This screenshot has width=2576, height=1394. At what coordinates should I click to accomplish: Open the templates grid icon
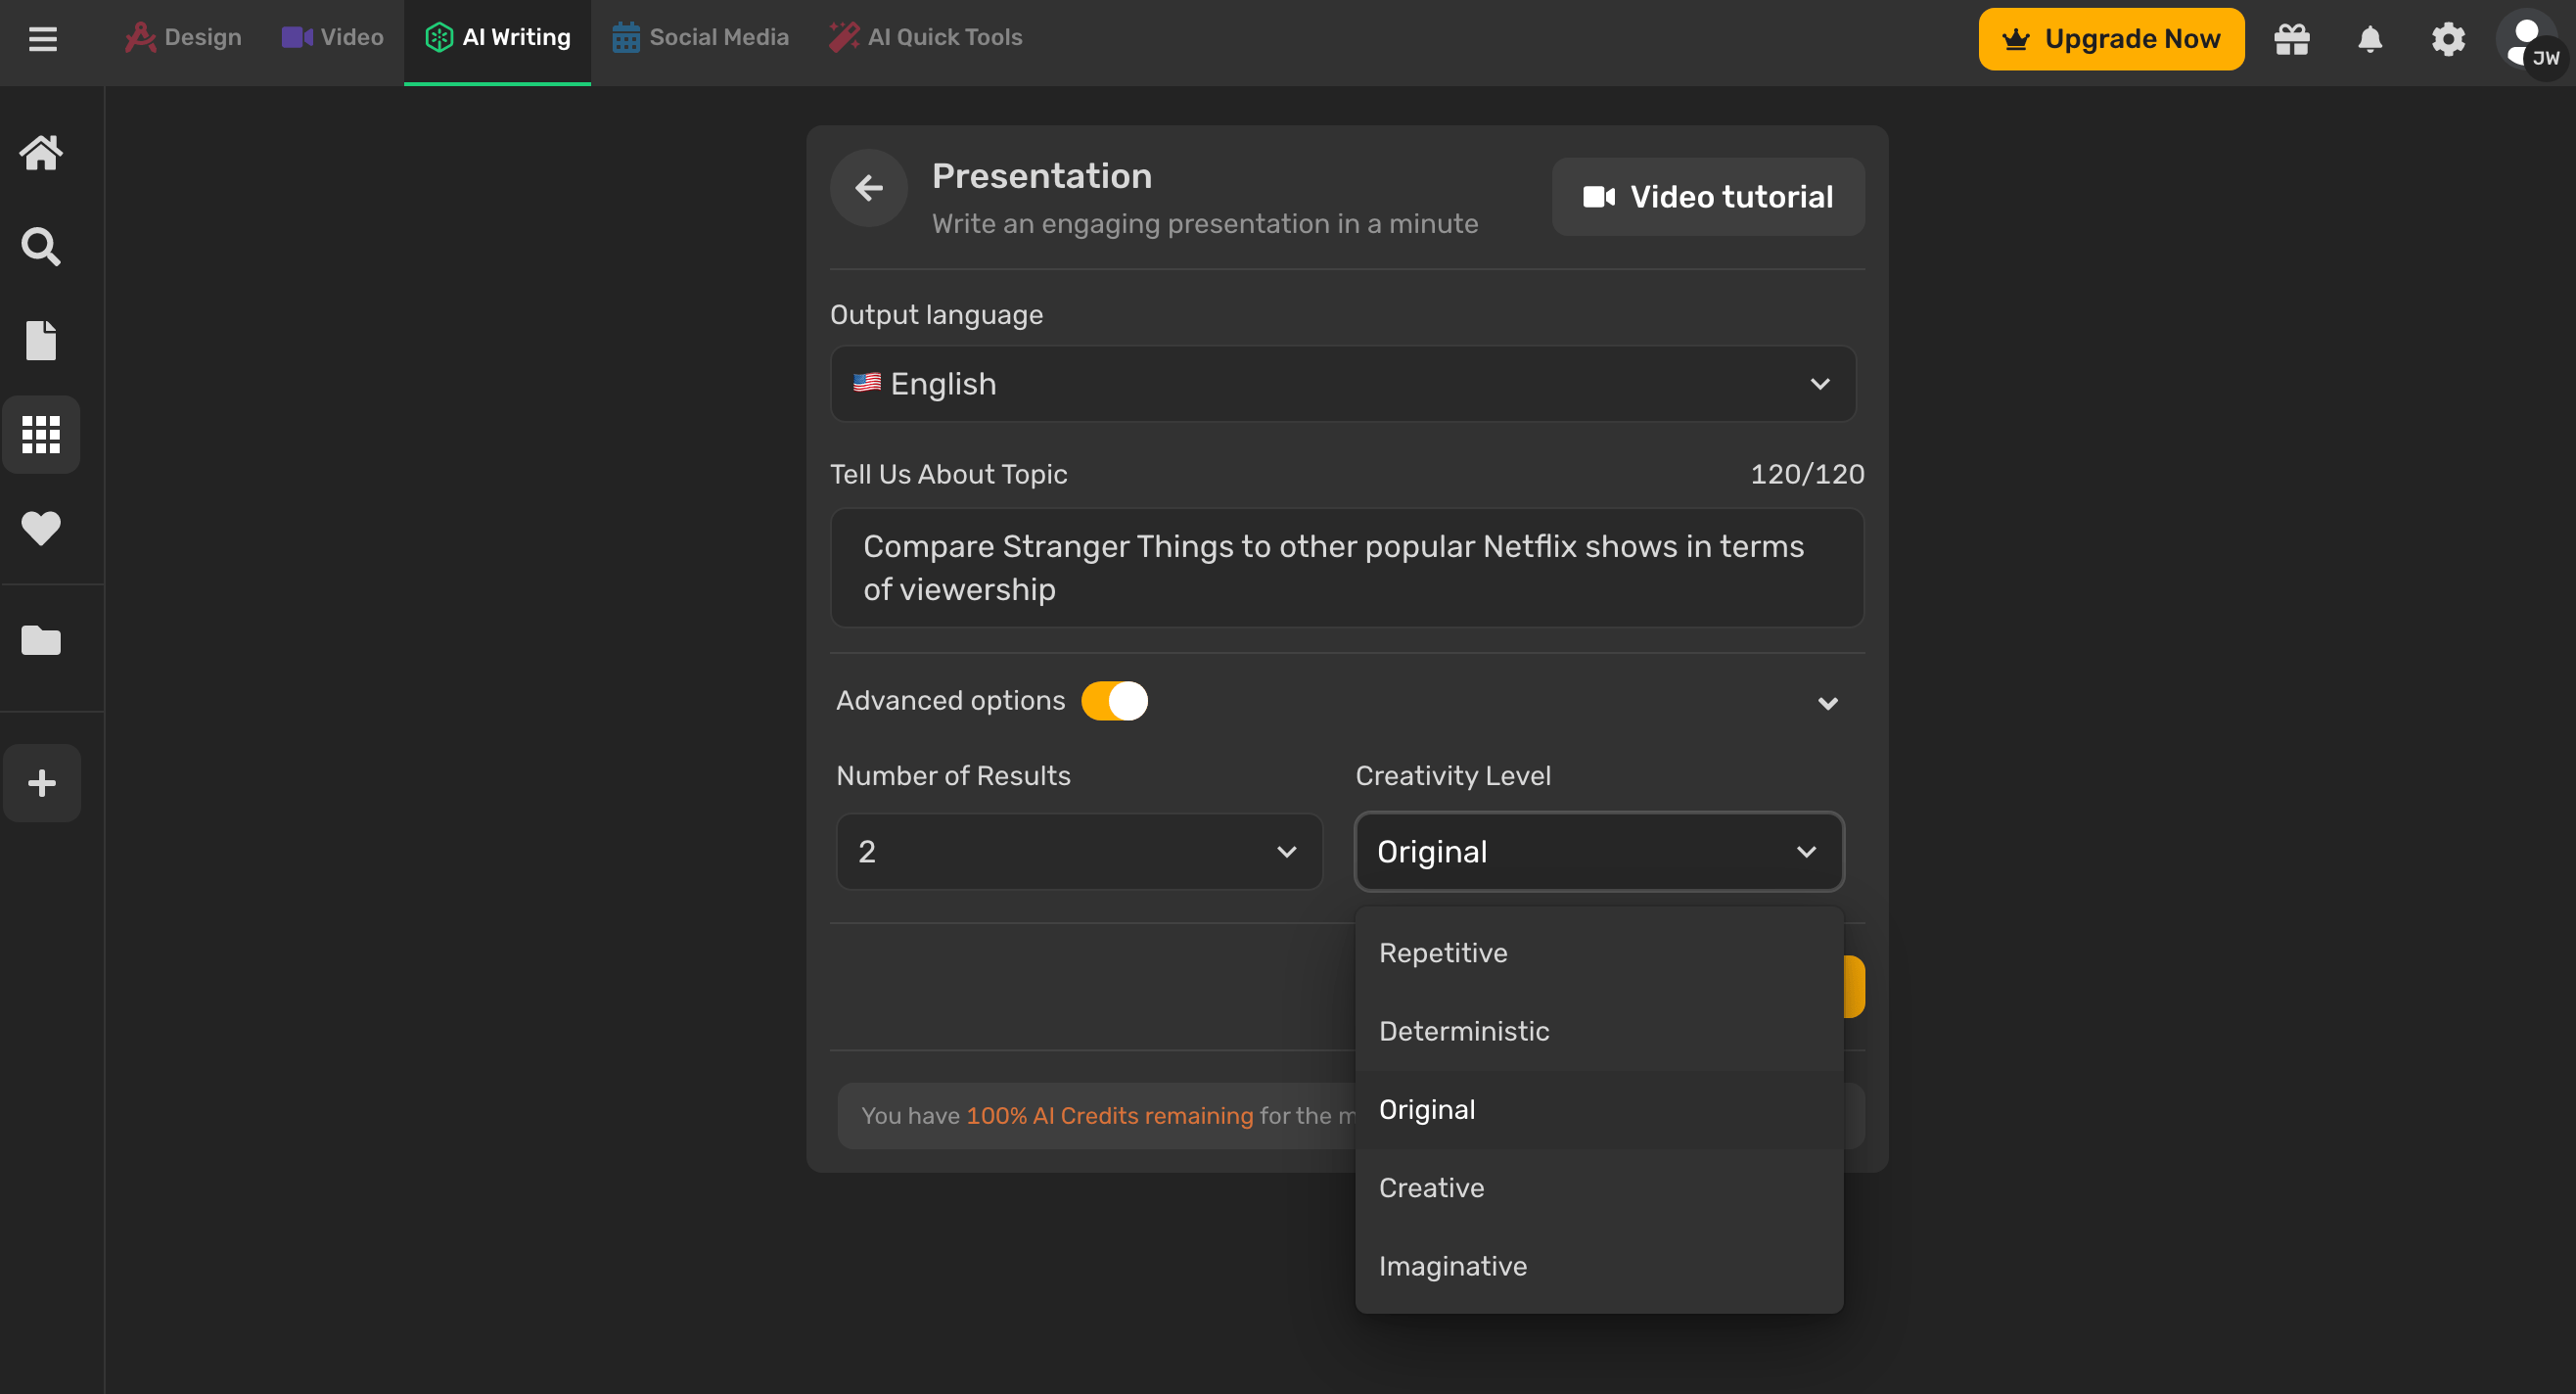tap(41, 434)
